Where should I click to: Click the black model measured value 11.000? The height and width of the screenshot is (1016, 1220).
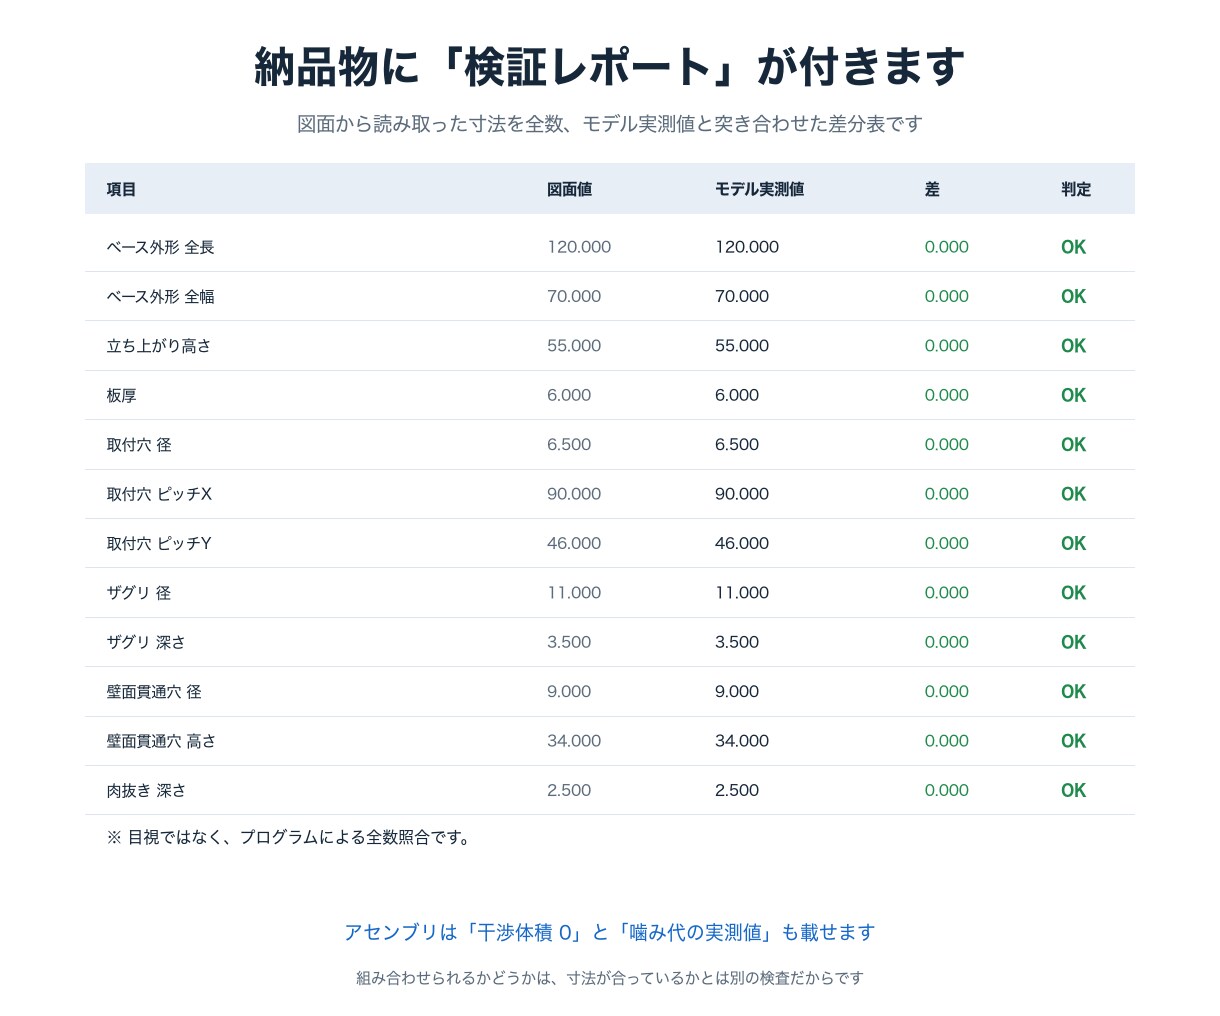click(742, 593)
